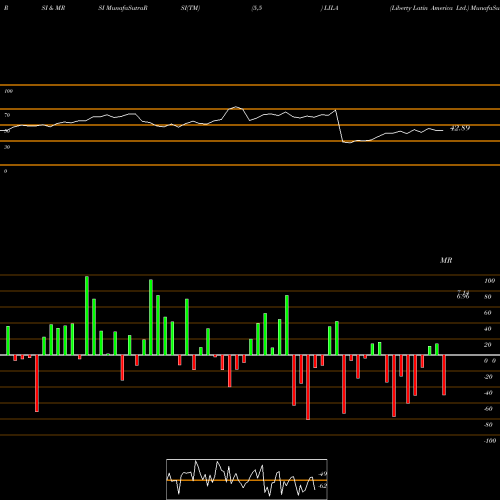
Task: Click the 42.89 current RSI value
Action: [460, 128]
